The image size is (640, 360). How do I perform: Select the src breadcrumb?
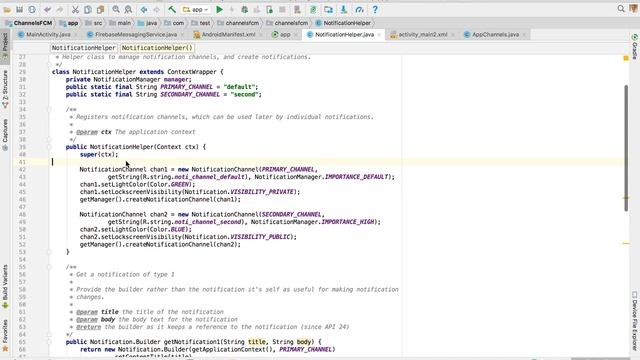tap(94, 23)
